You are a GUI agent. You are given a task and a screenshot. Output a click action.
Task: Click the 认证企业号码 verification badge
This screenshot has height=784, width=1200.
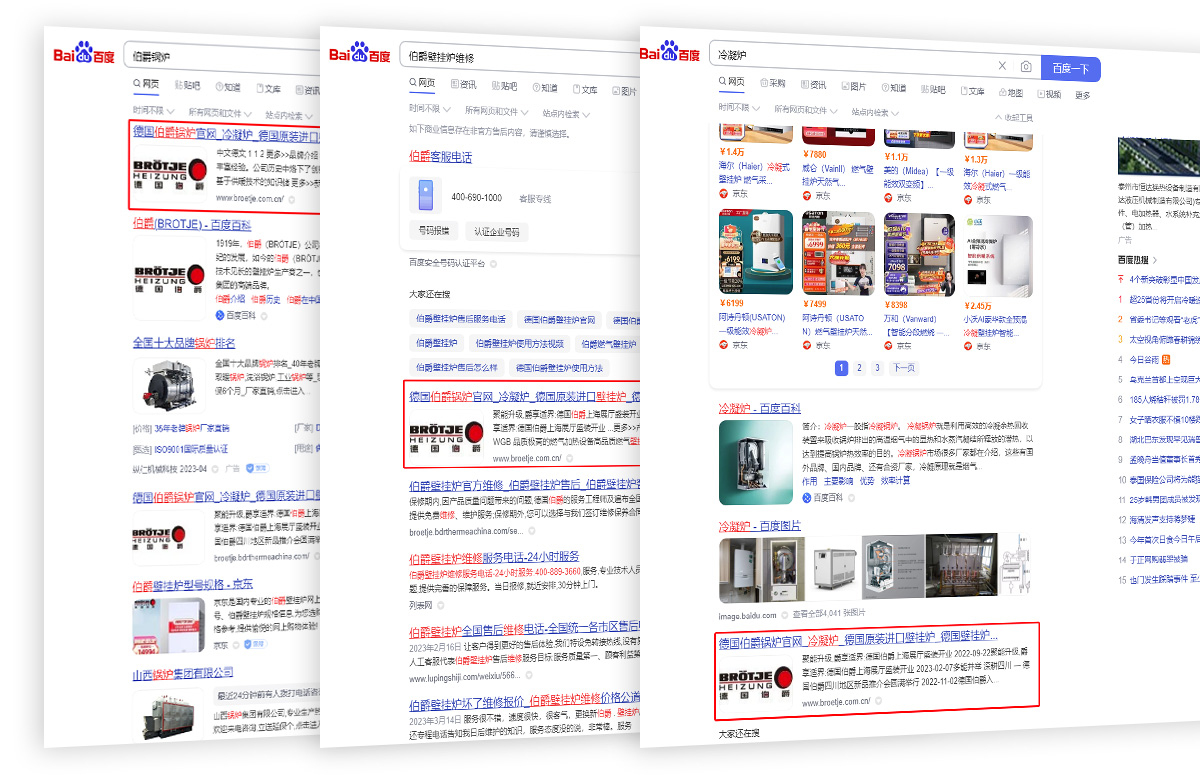(496, 232)
